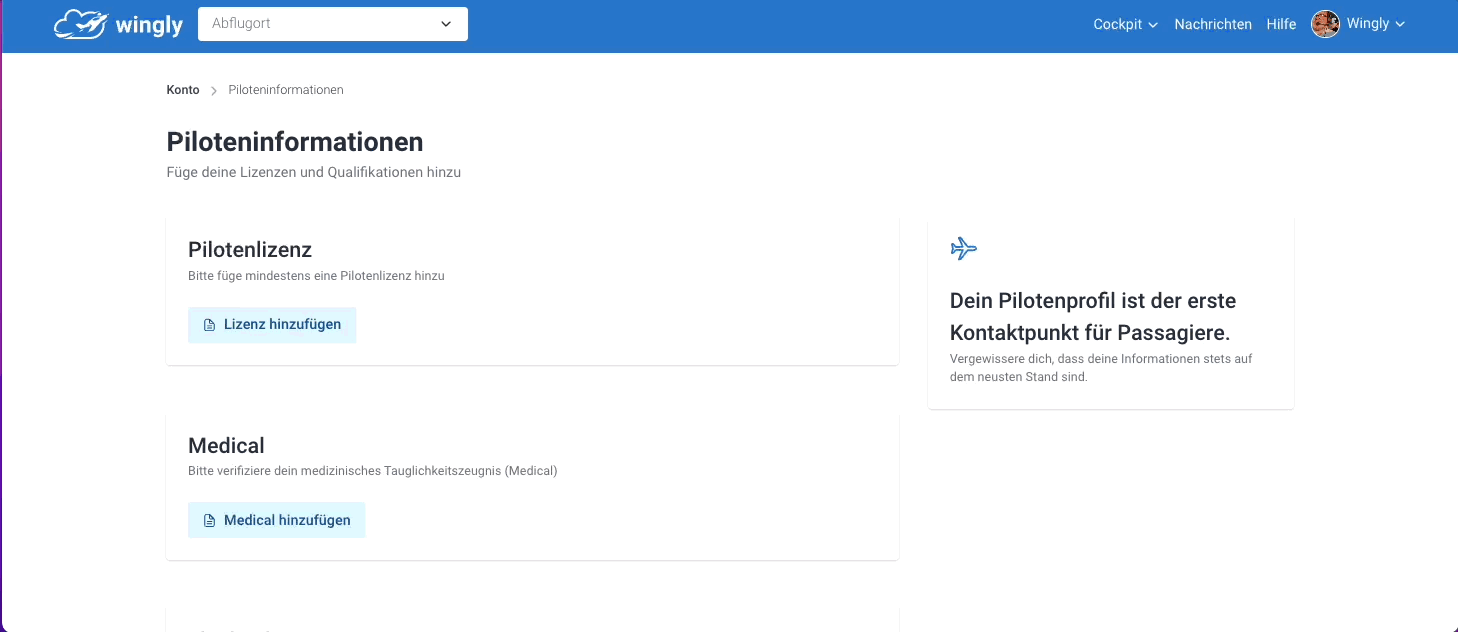Click the blue airplane icon in info card
This screenshot has width=1458, height=632.
coord(963,248)
